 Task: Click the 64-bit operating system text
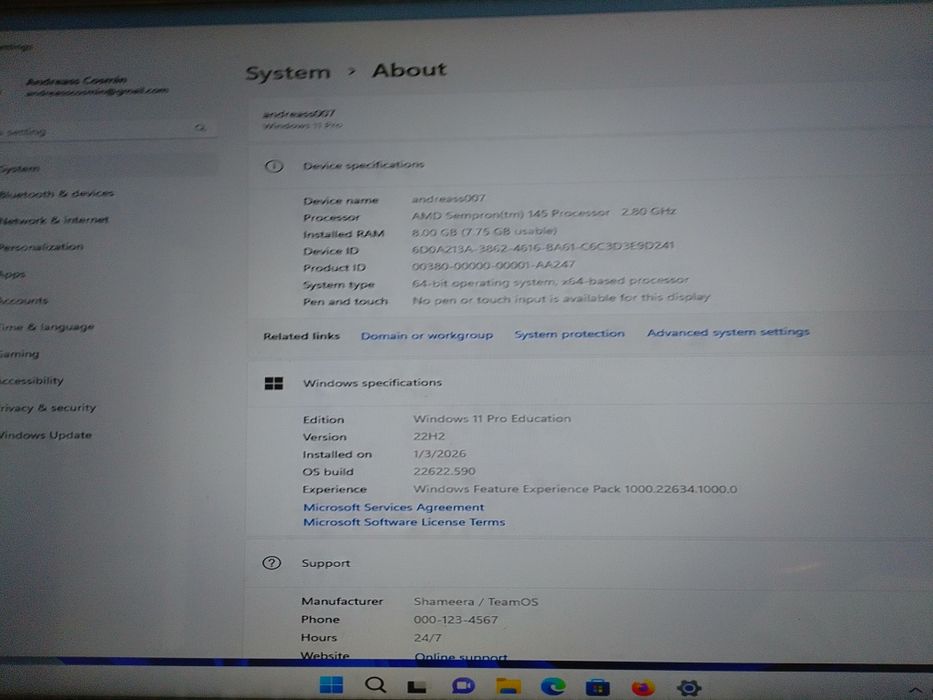point(550,281)
